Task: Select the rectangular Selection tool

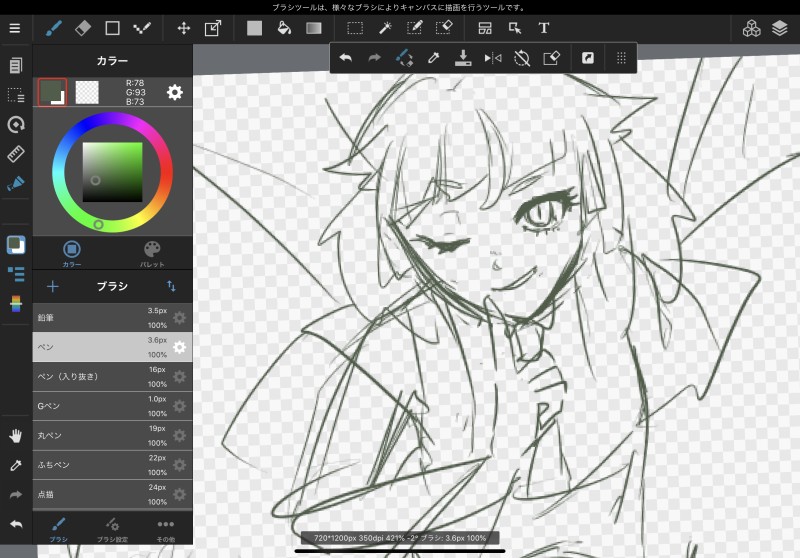Action: tap(355, 28)
